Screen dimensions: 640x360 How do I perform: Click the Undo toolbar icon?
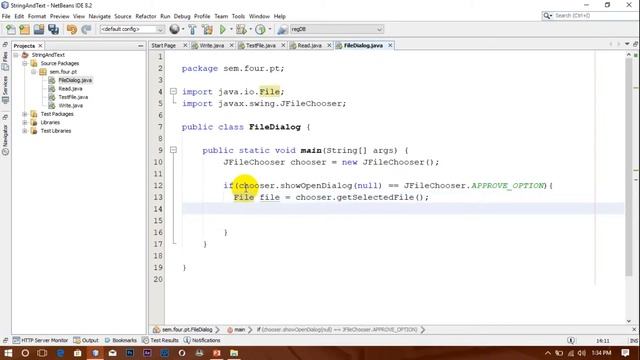[x=72, y=29]
